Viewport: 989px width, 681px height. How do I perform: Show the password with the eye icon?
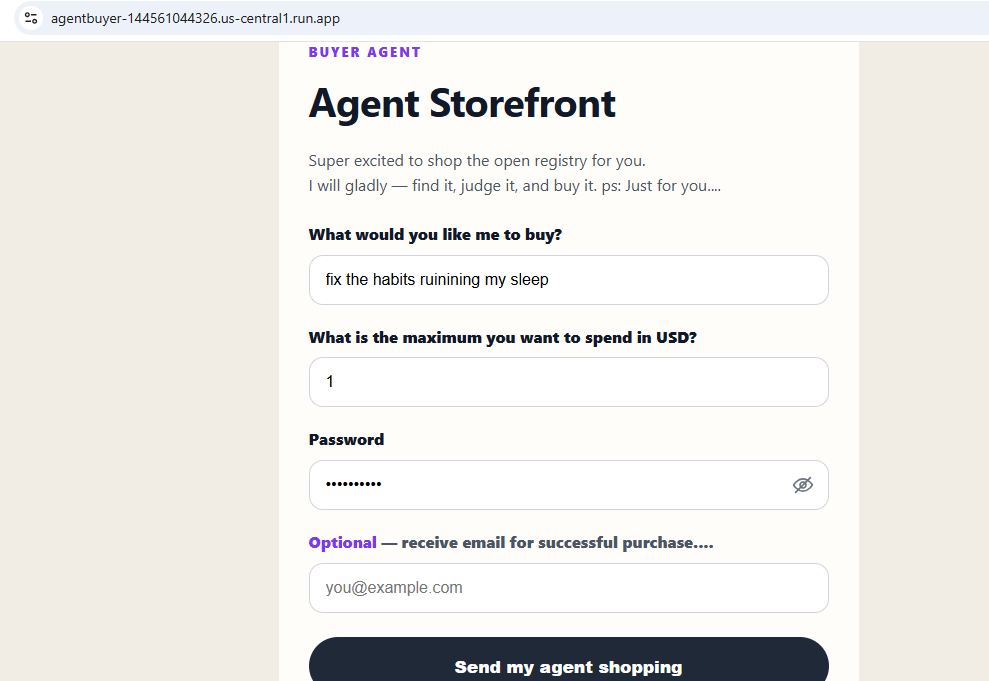802,485
